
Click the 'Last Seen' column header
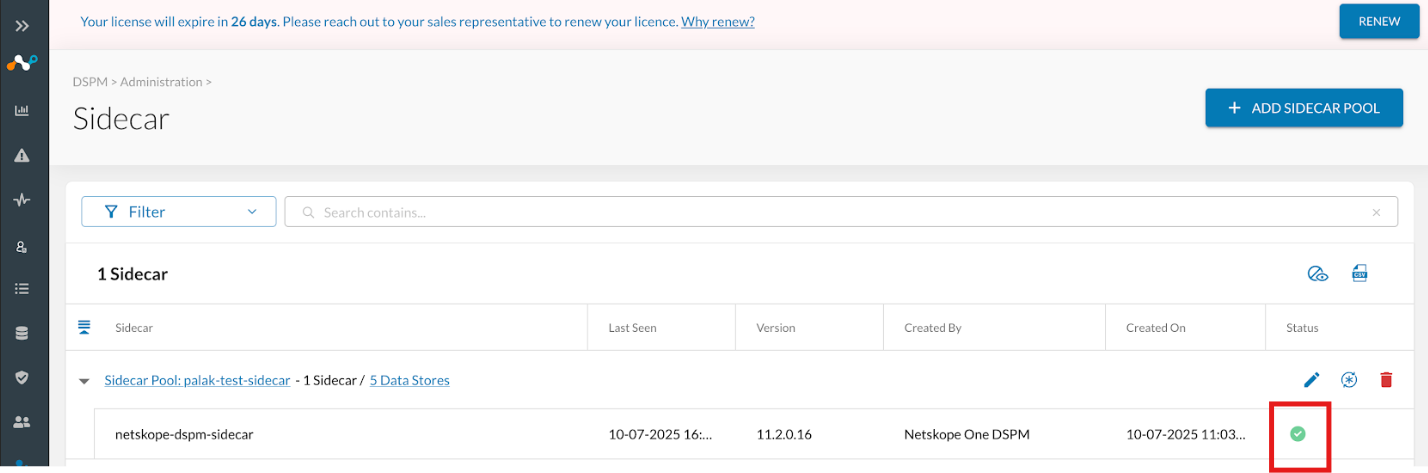pyautogui.click(x=632, y=328)
